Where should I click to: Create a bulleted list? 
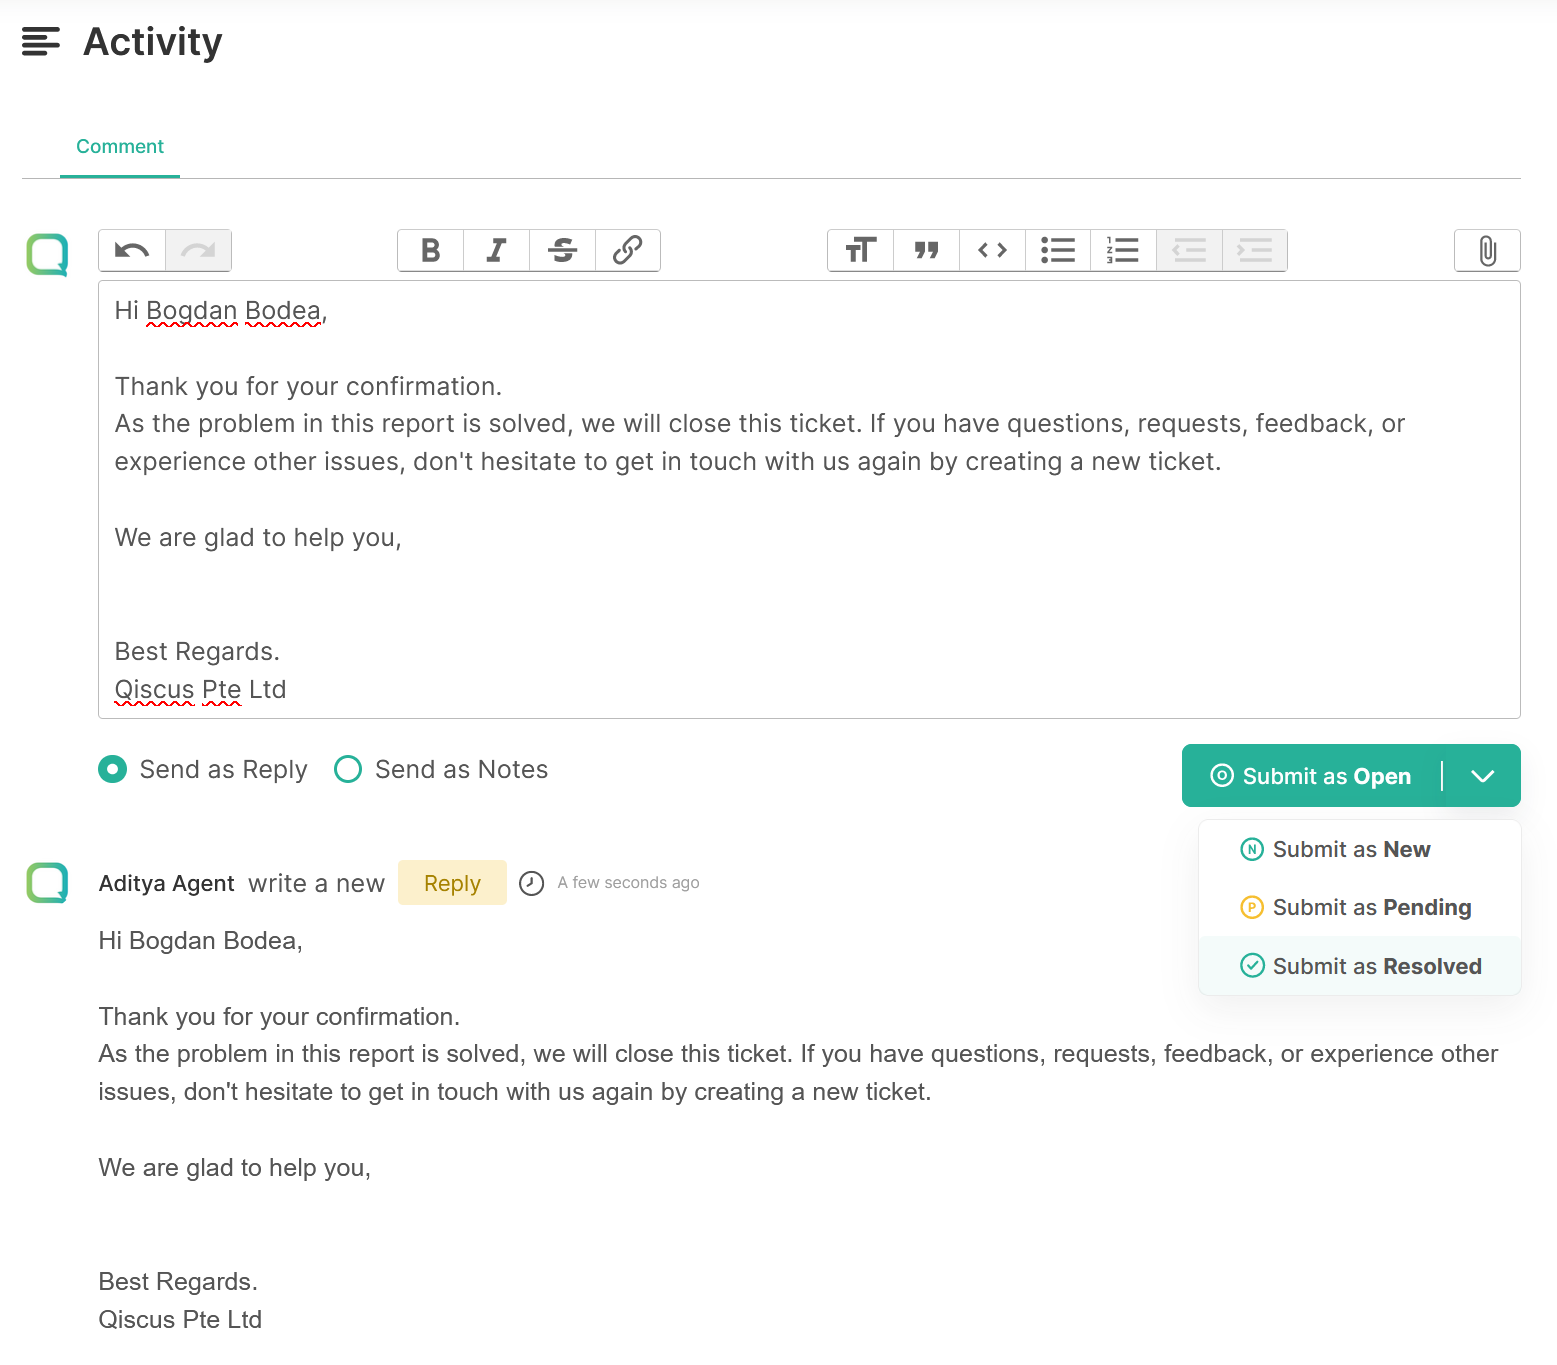1058,250
